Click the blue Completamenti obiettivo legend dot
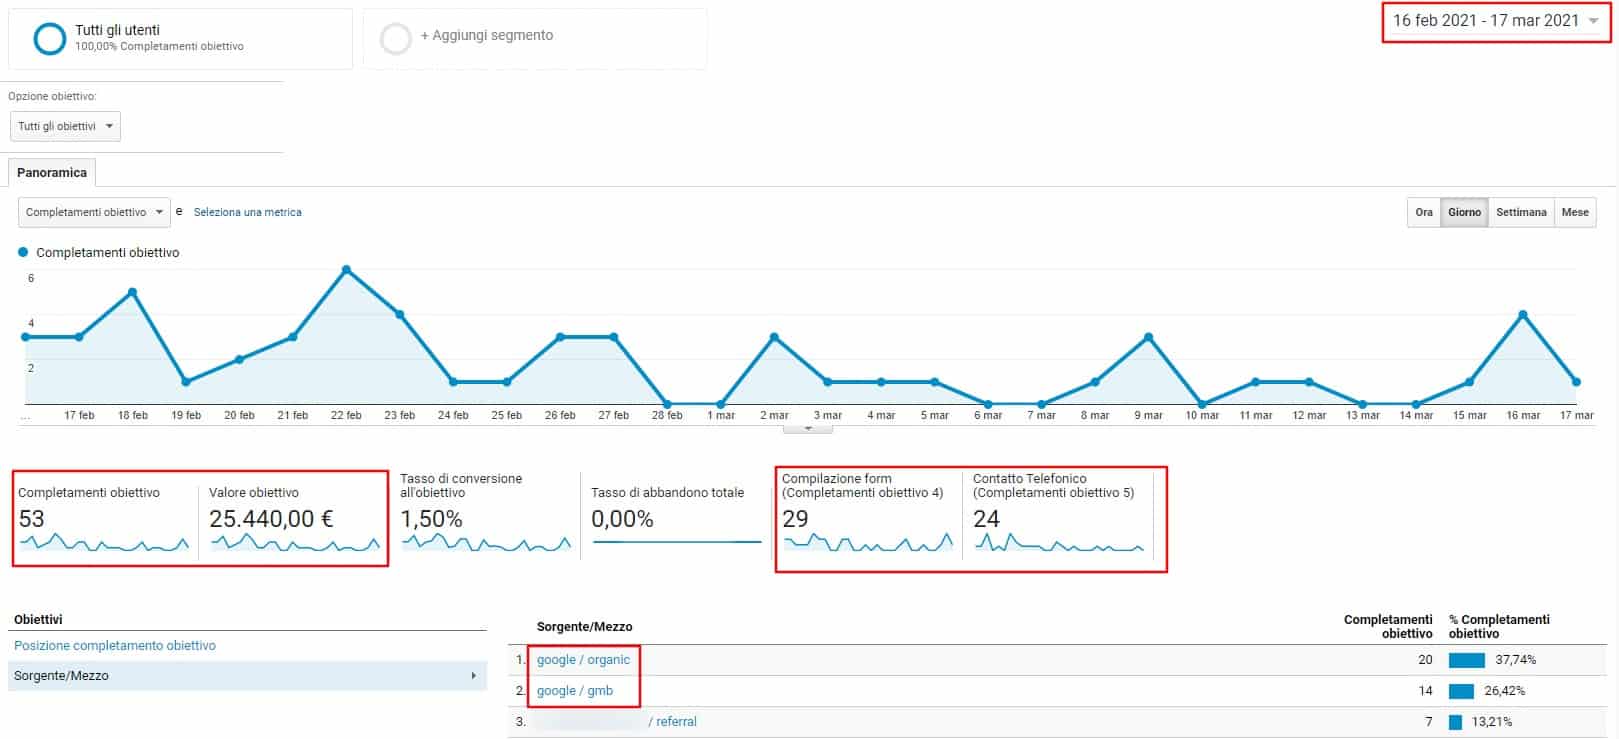This screenshot has height=739, width=1619. pos(24,252)
